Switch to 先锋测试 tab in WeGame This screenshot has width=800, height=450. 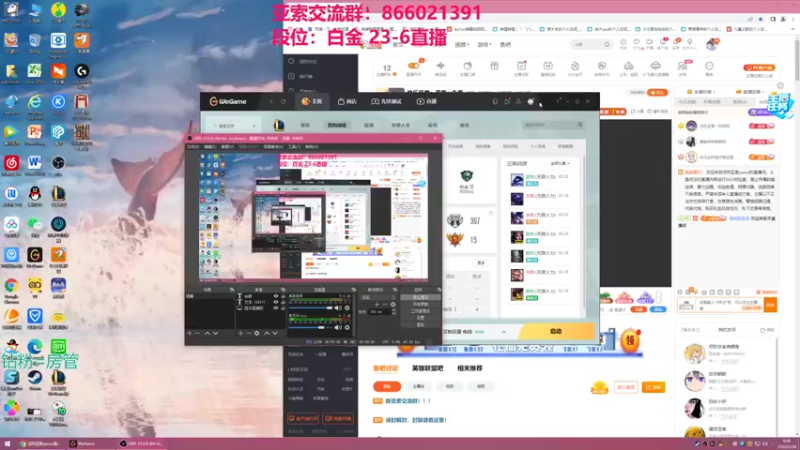(x=386, y=102)
